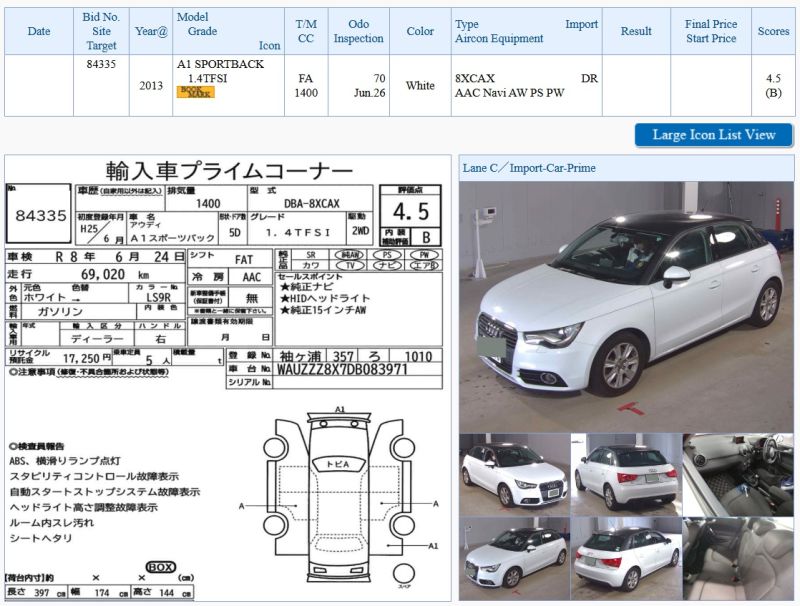This screenshot has height=606, width=800.
Task: Click the Model Grade Icon column header
Action: tap(229, 31)
